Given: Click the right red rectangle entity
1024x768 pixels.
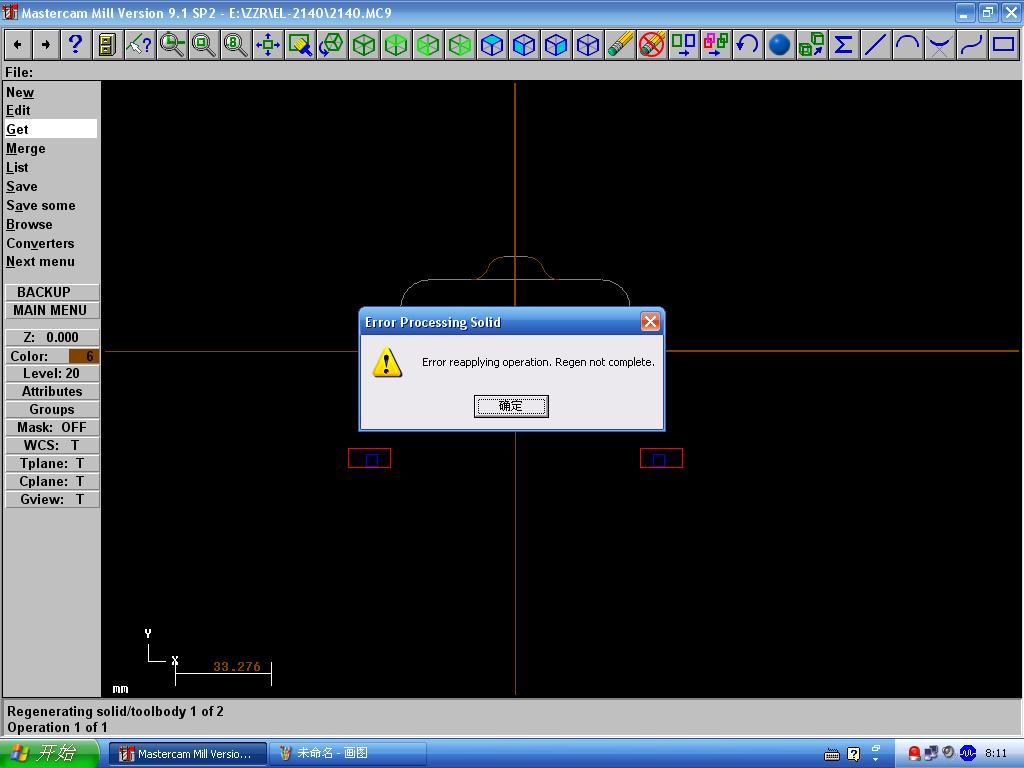Looking at the screenshot, I should click(x=662, y=458).
